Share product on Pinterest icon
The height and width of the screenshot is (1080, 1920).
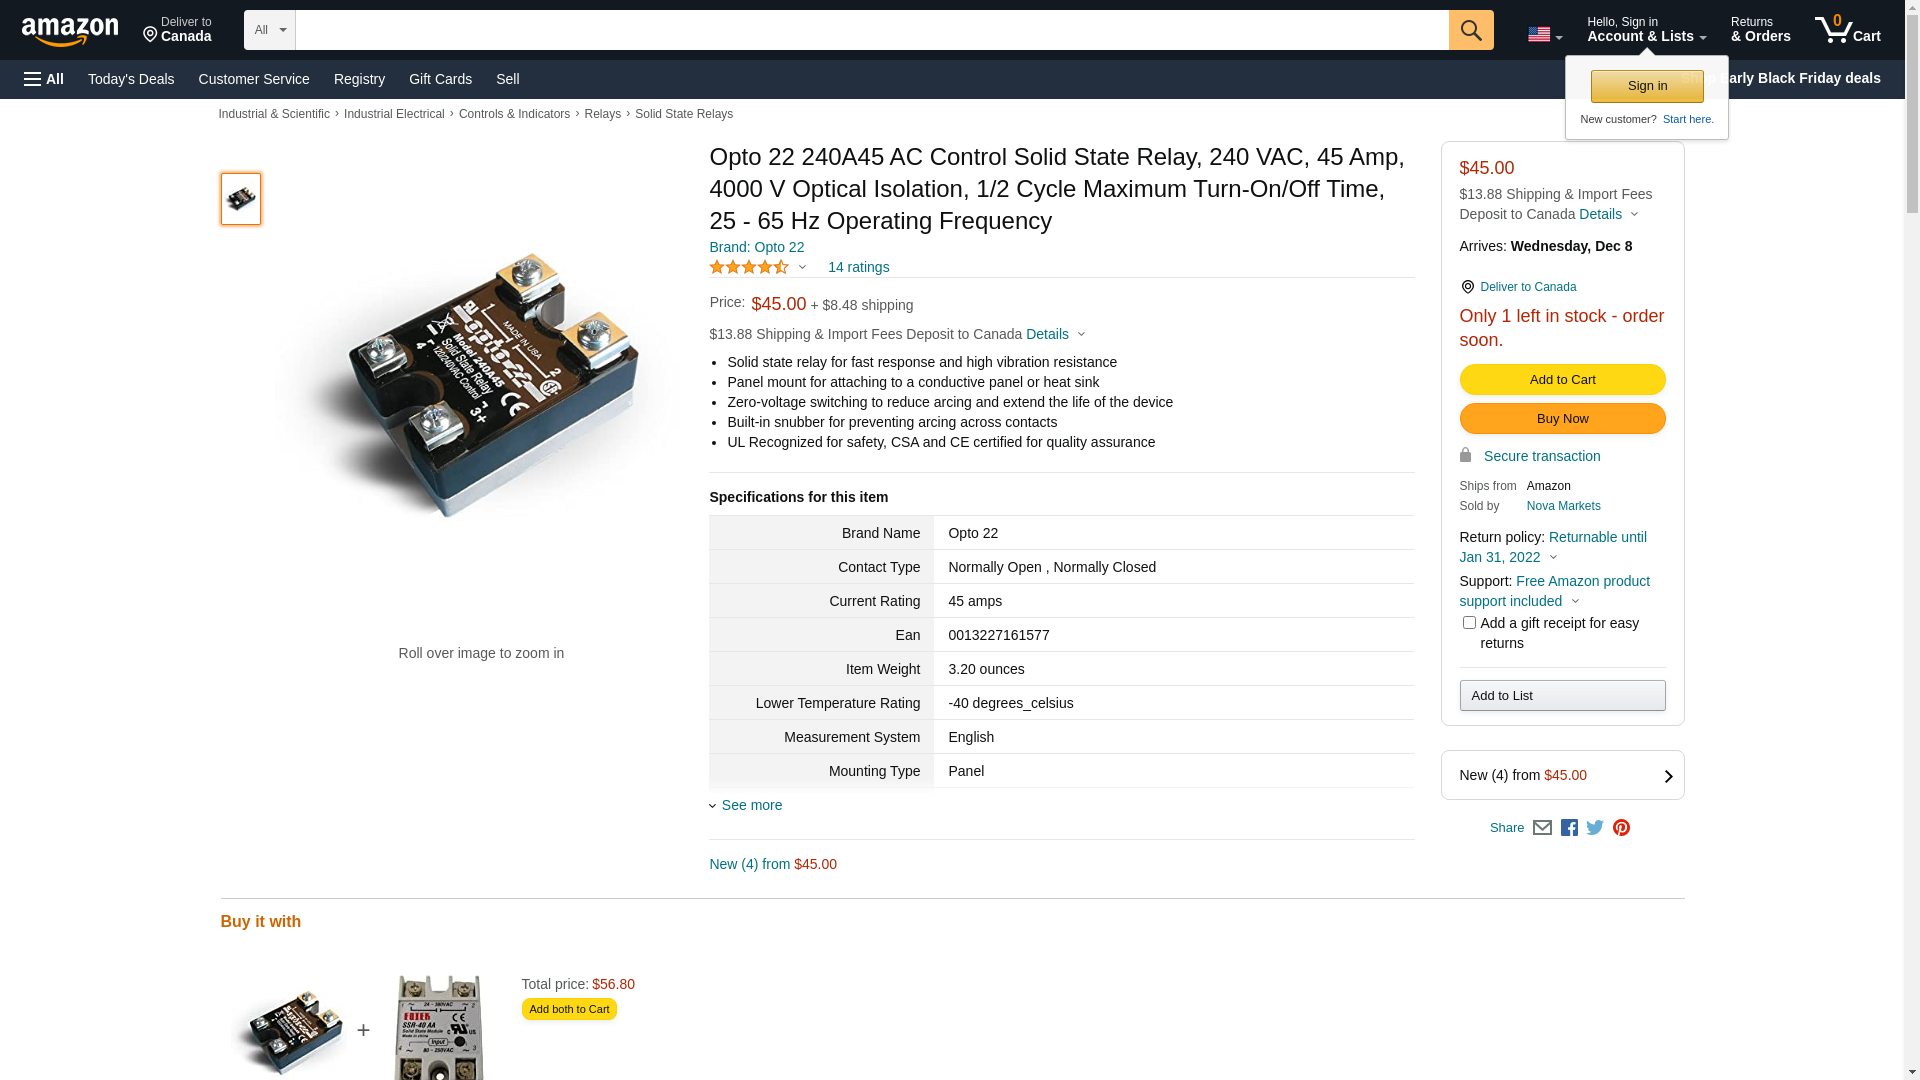(1621, 828)
